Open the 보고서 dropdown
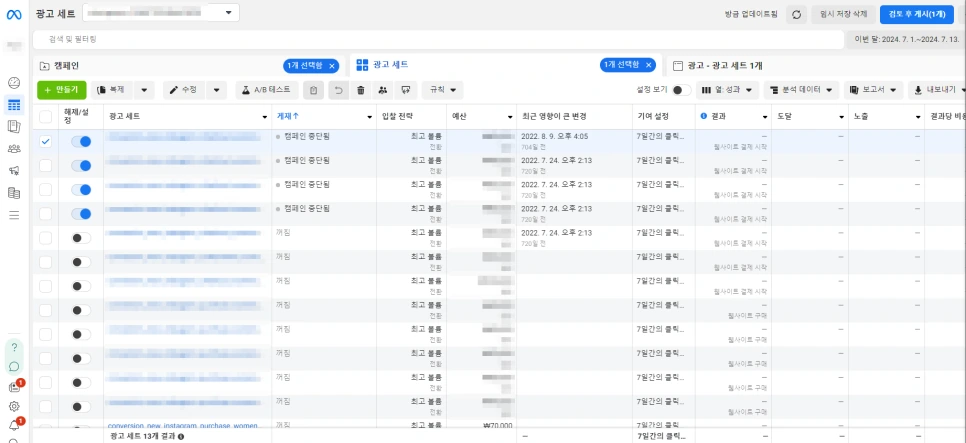The image size is (966, 443). (872, 90)
